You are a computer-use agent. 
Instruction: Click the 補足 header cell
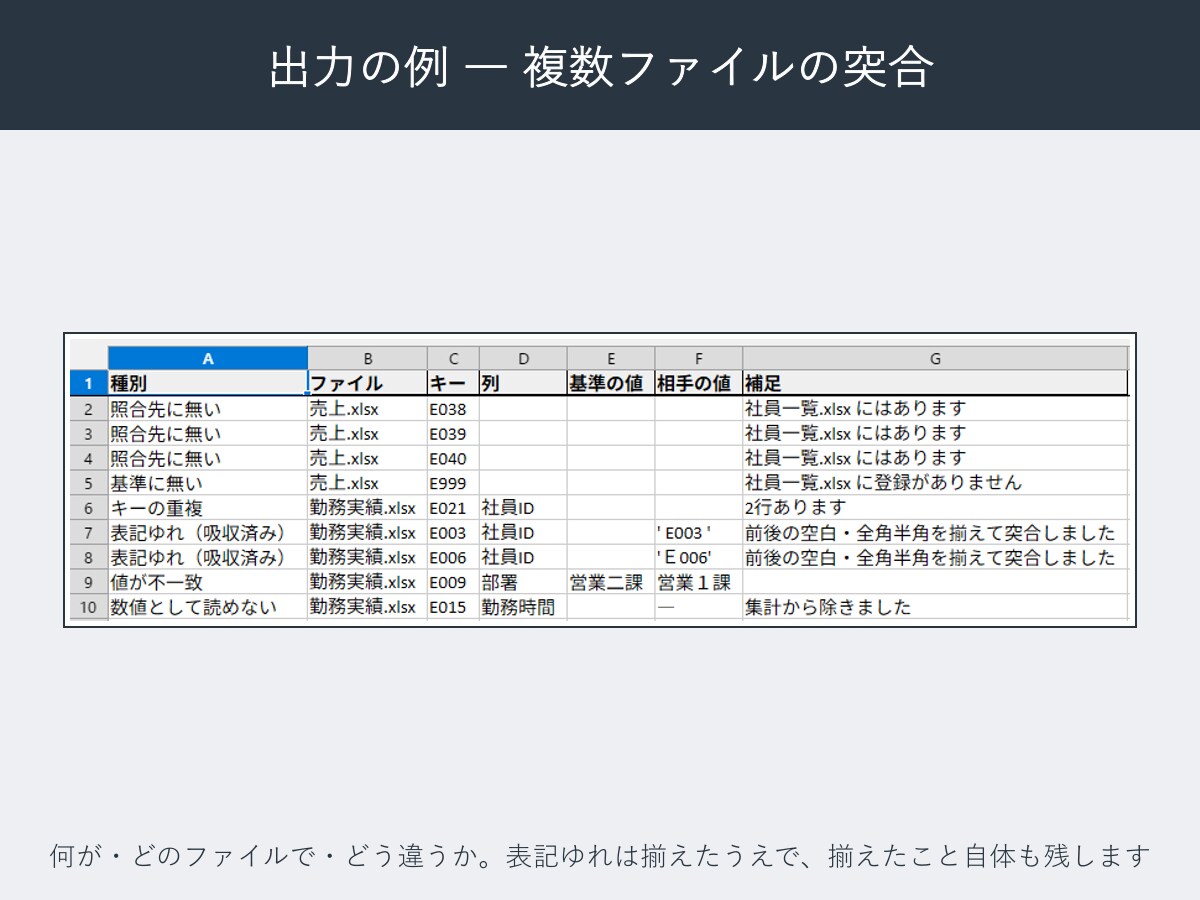[x=935, y=383]
